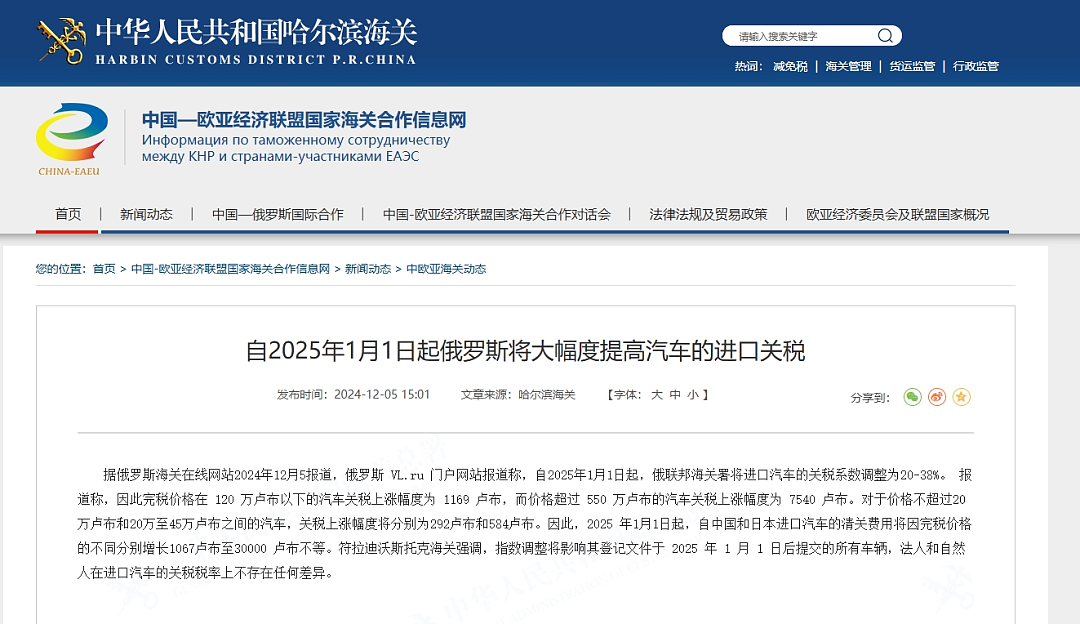The image size is (1080, 624).
Task: Open hot word 海关管理
Action: pos(848,66)
